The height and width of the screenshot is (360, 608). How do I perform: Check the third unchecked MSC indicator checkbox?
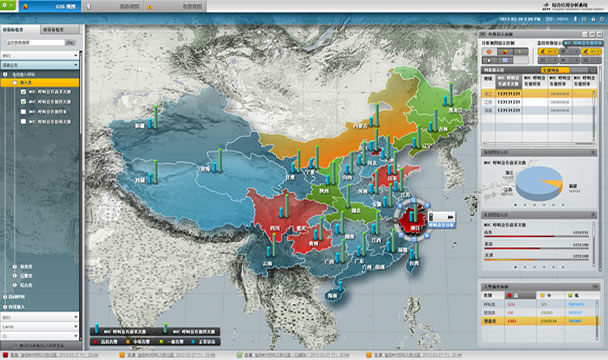pyautogui.click(x=23, y=112)
